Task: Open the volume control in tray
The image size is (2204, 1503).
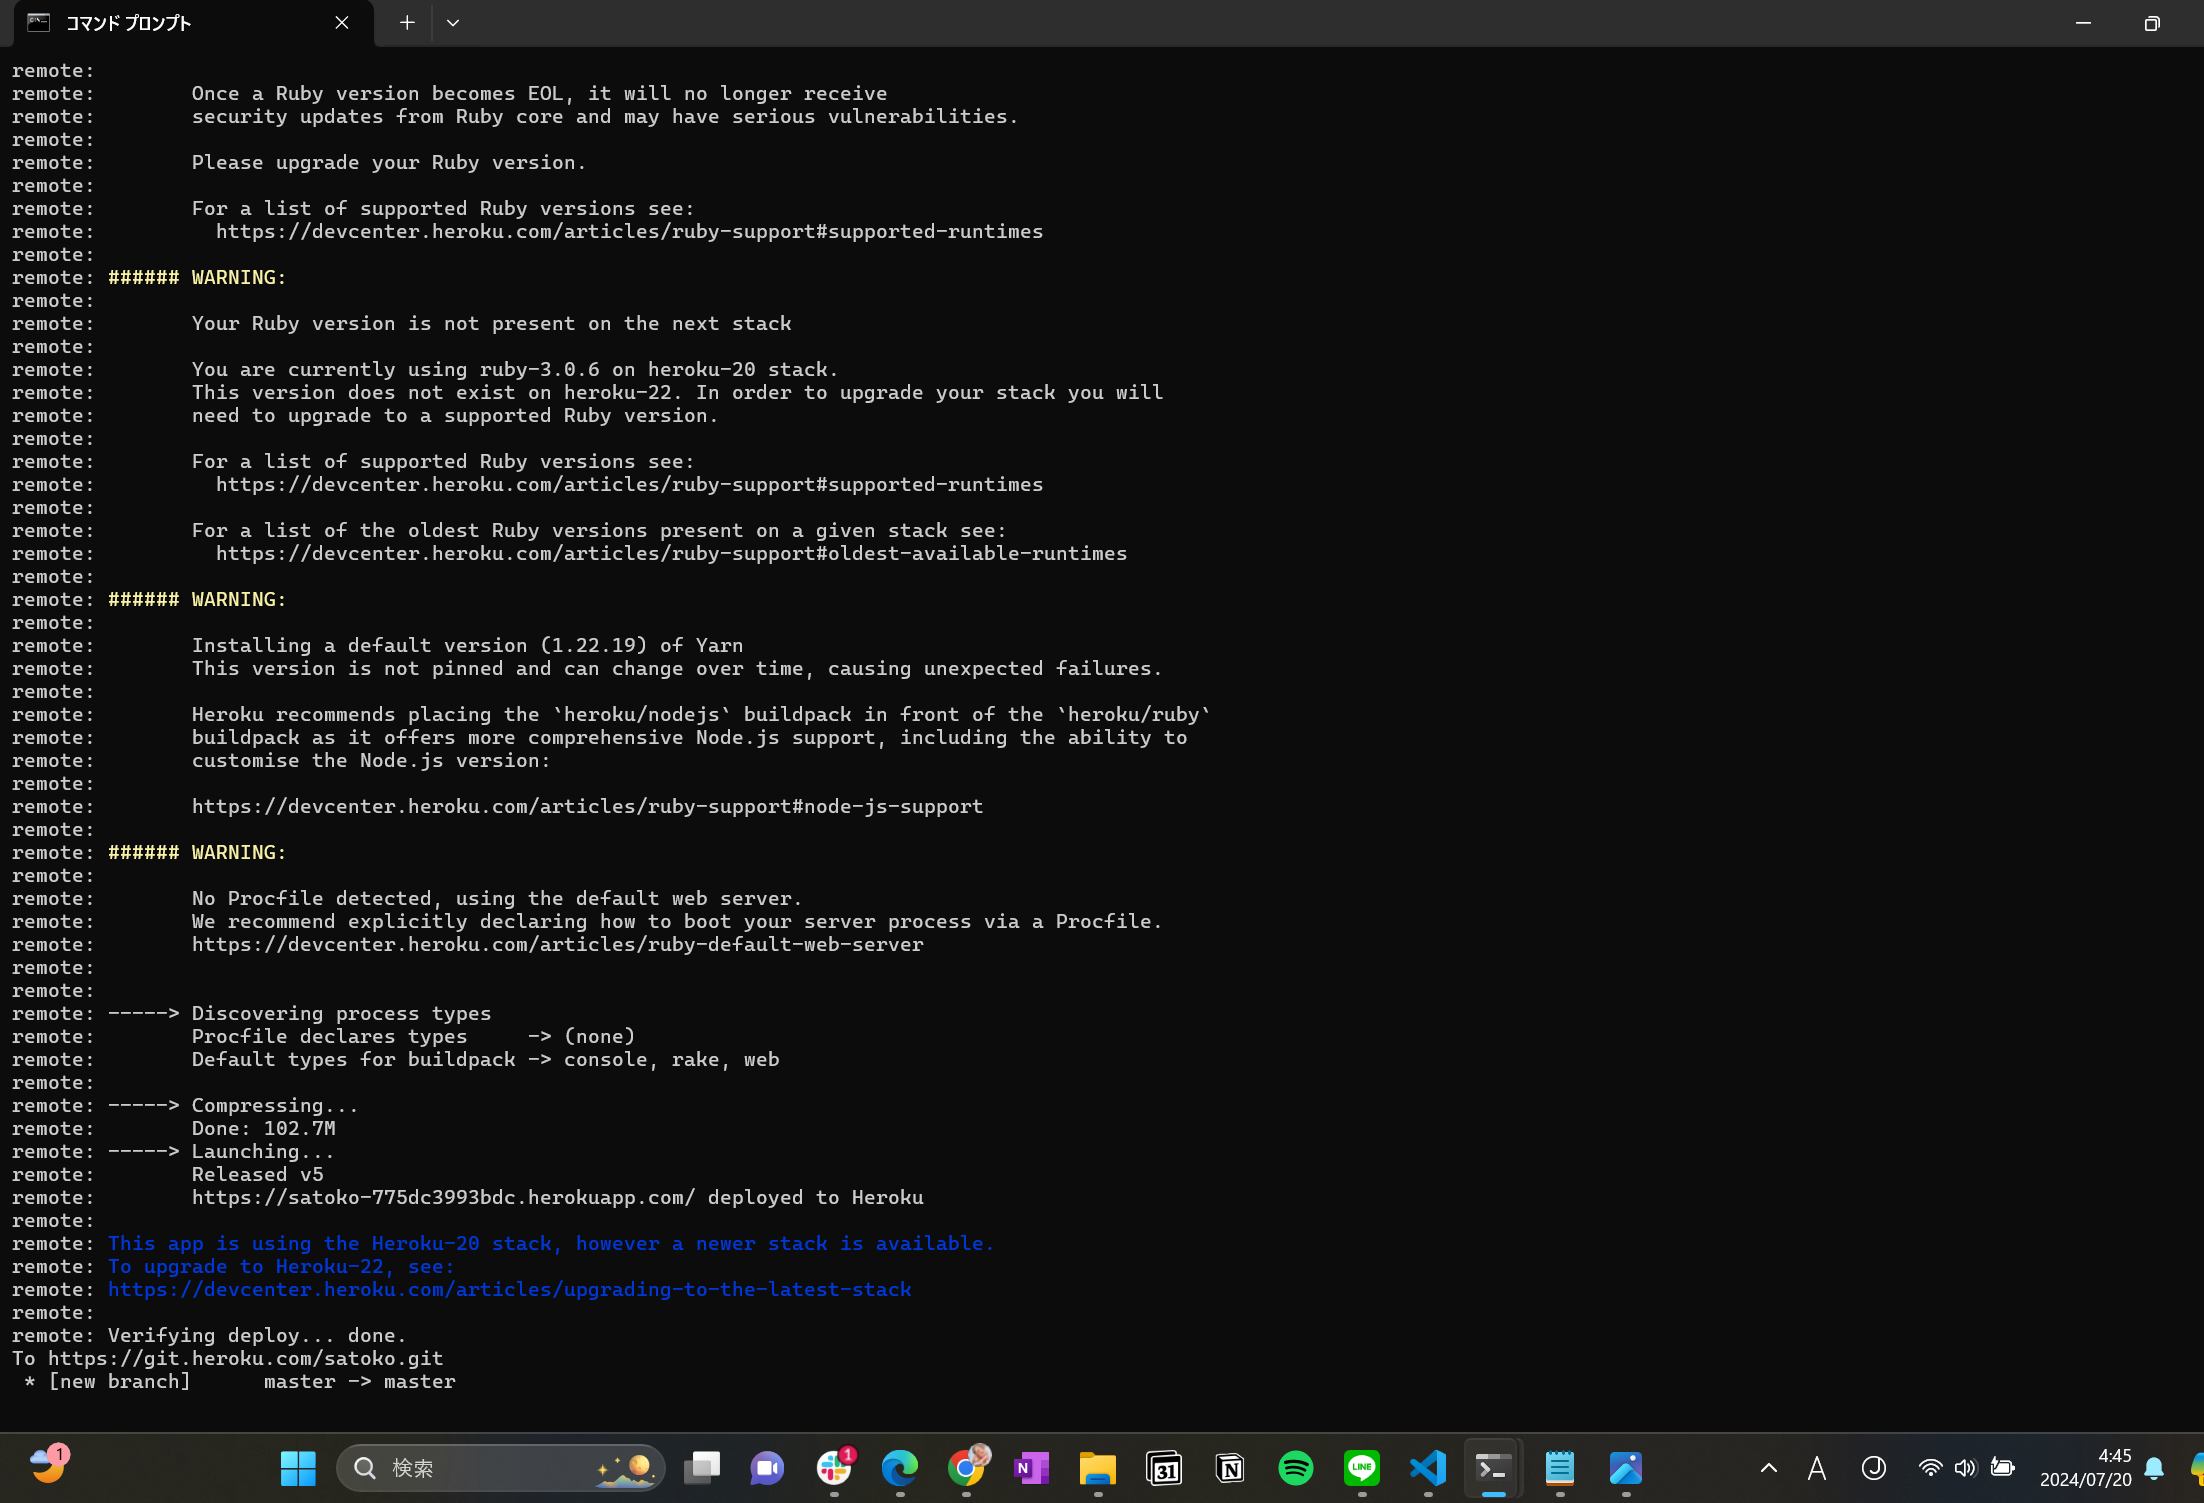Action: tap(1965, 1467)
